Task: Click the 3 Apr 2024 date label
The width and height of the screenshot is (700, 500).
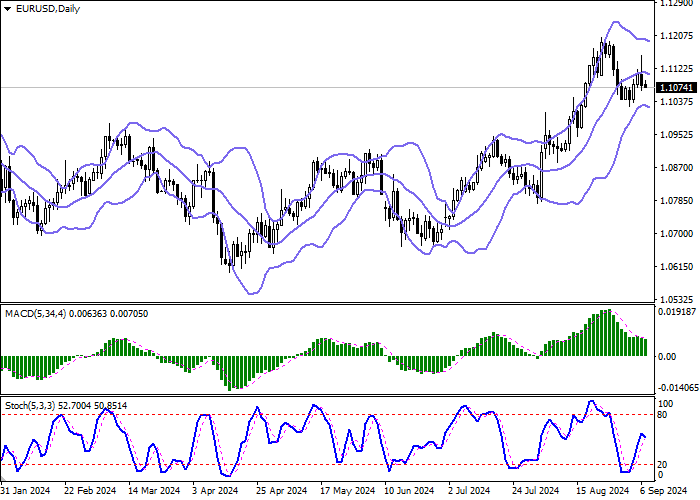Action: coord(216,491)
